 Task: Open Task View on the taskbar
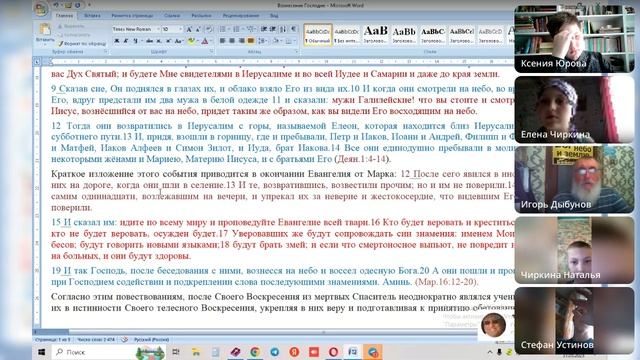(176, 352)
